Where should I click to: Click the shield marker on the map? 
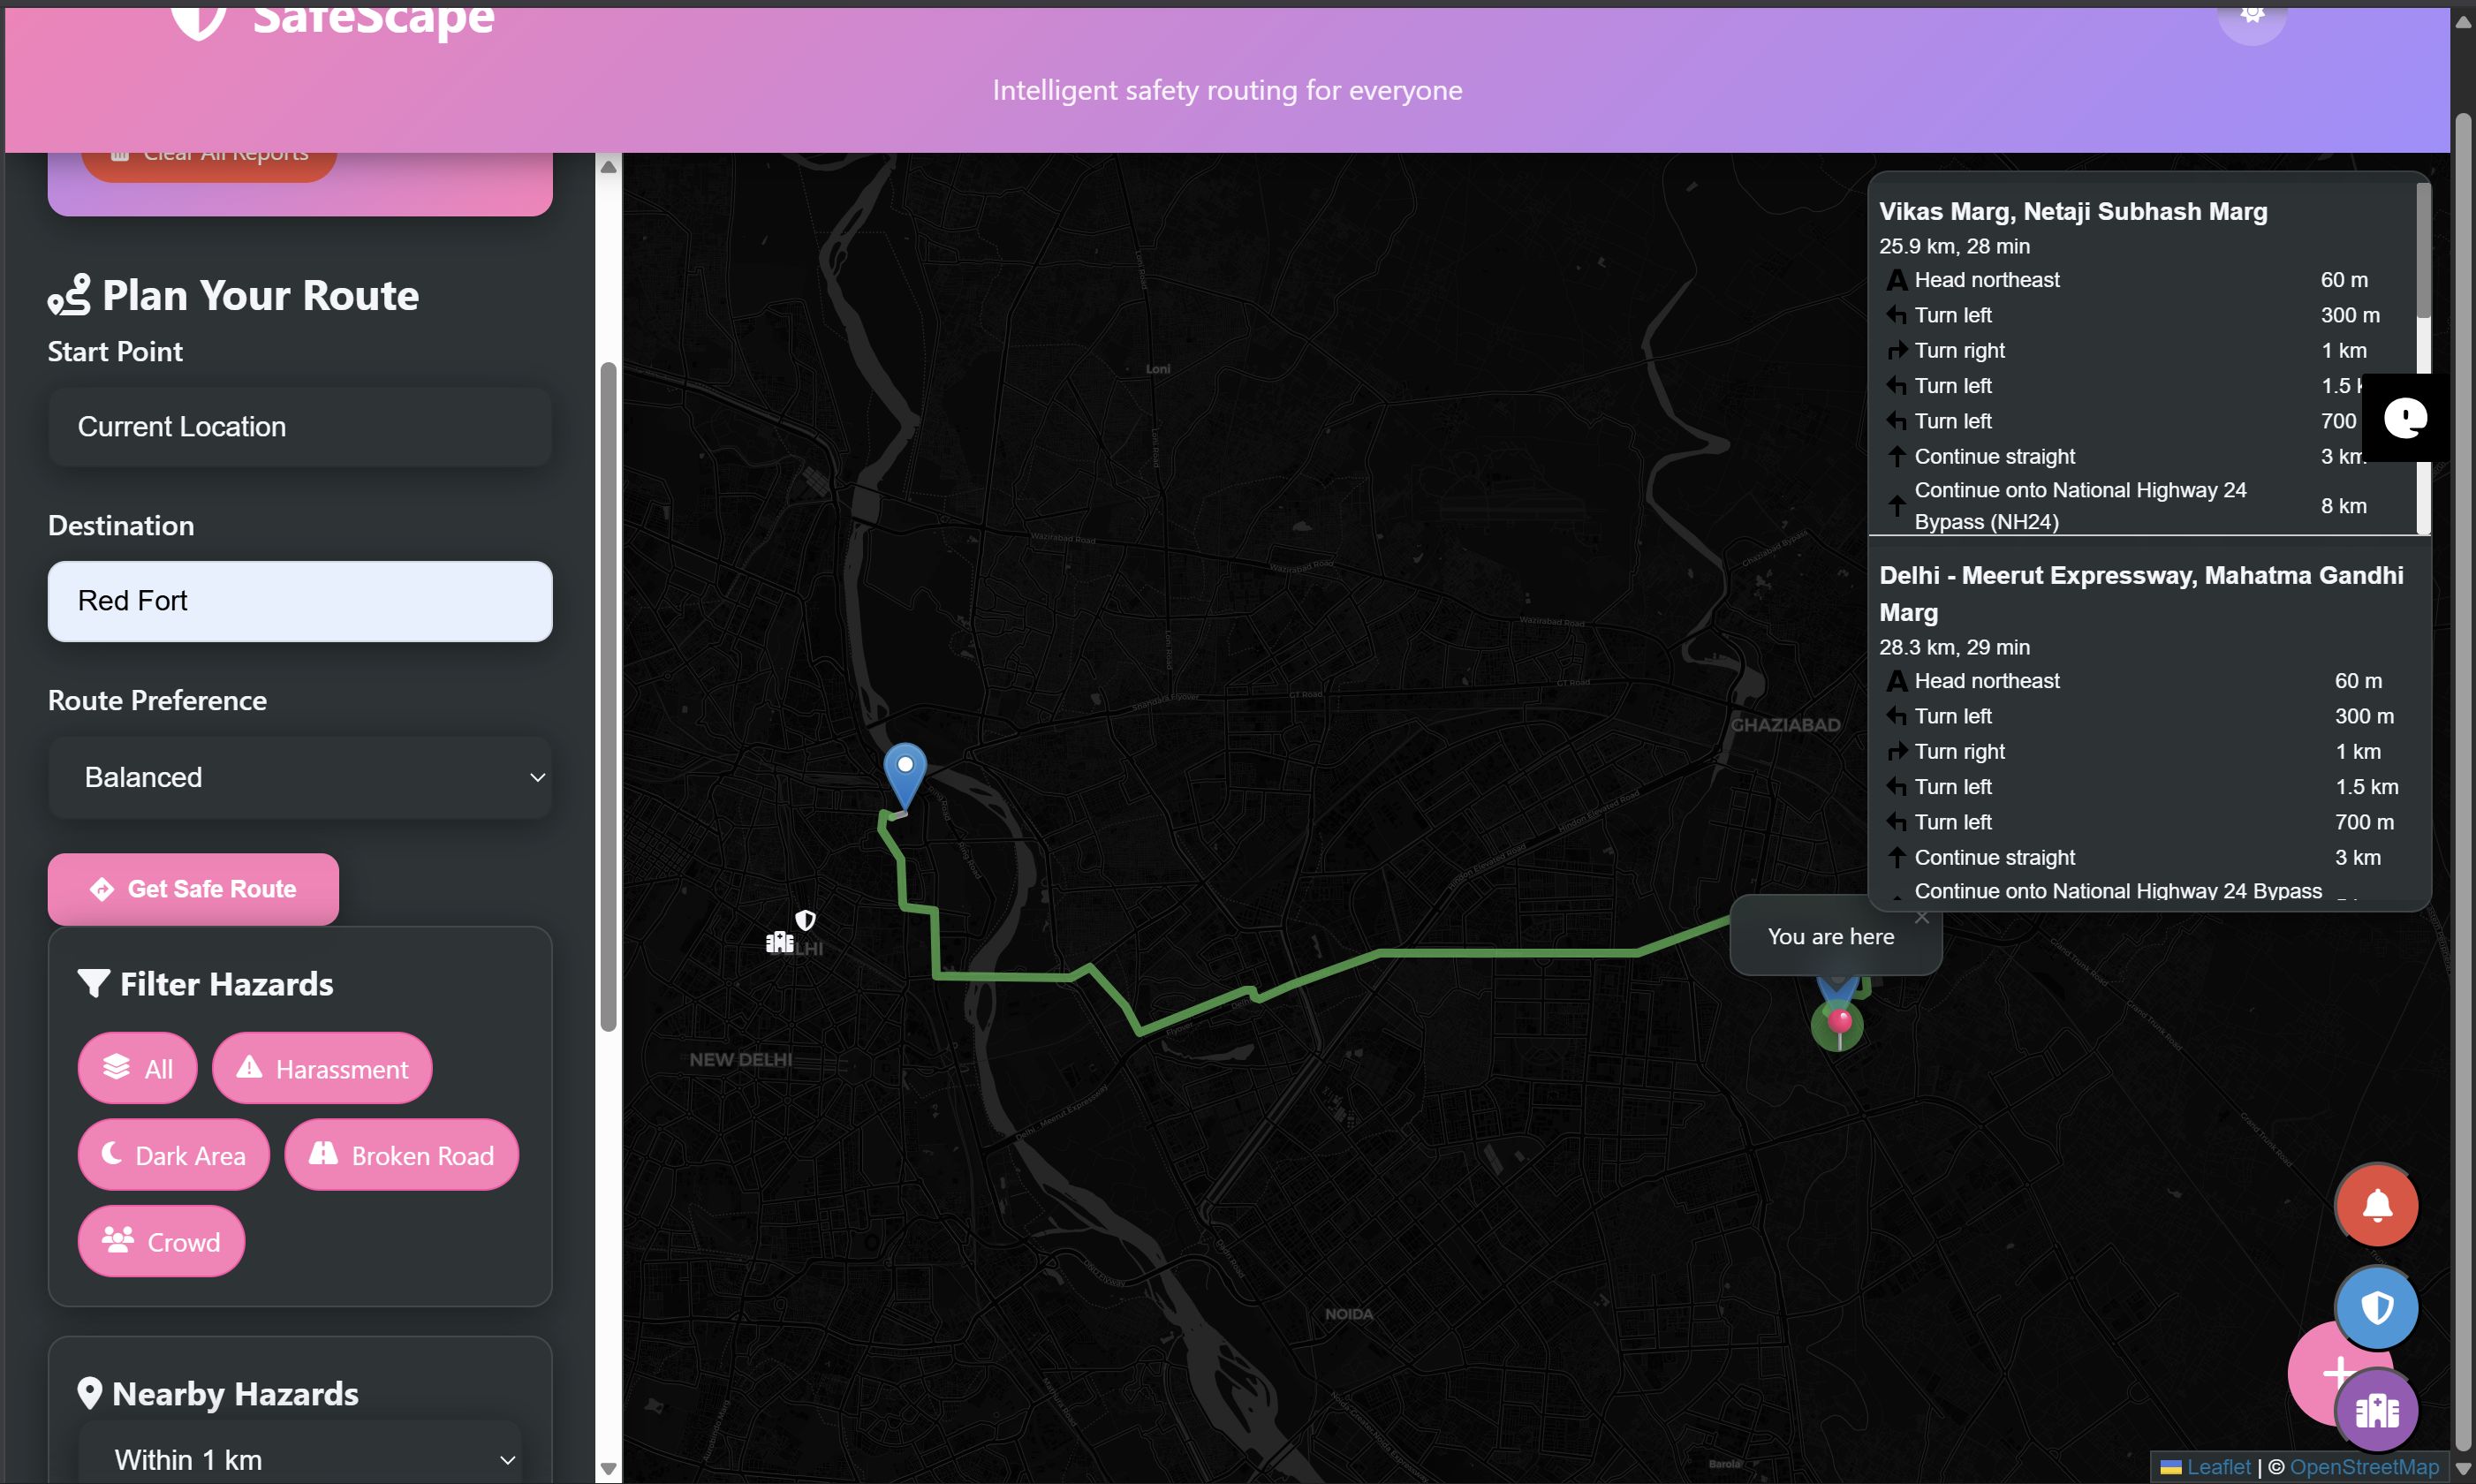[x=805, y=919]
